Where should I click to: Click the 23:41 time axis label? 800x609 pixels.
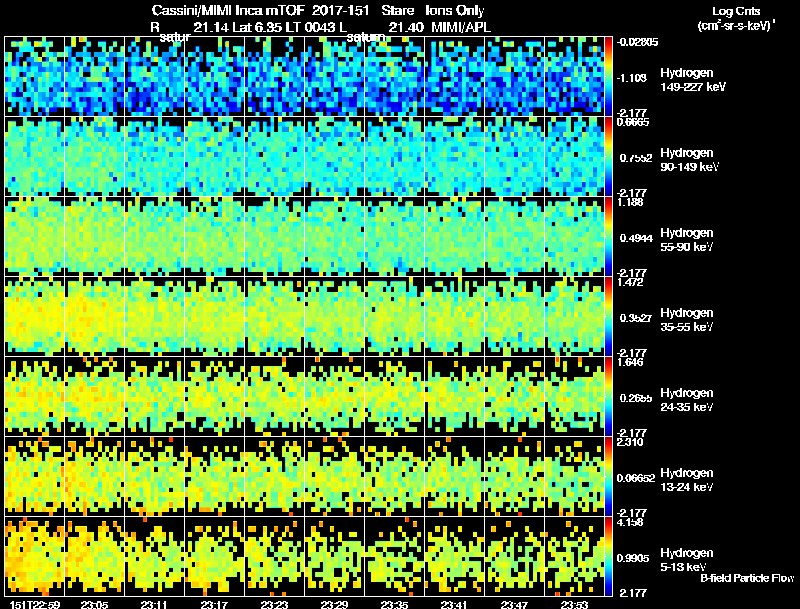tap(454, 604)
